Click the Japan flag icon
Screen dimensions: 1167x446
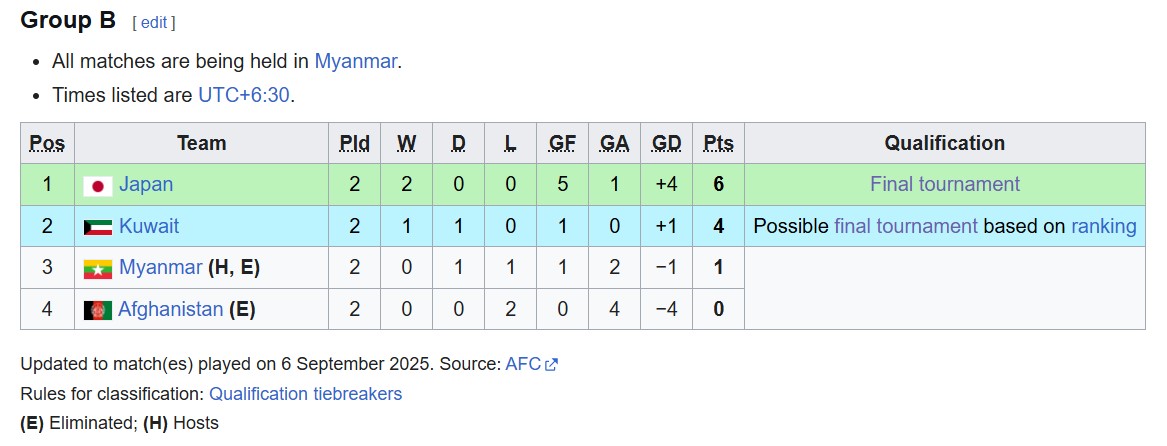[97, 185]
